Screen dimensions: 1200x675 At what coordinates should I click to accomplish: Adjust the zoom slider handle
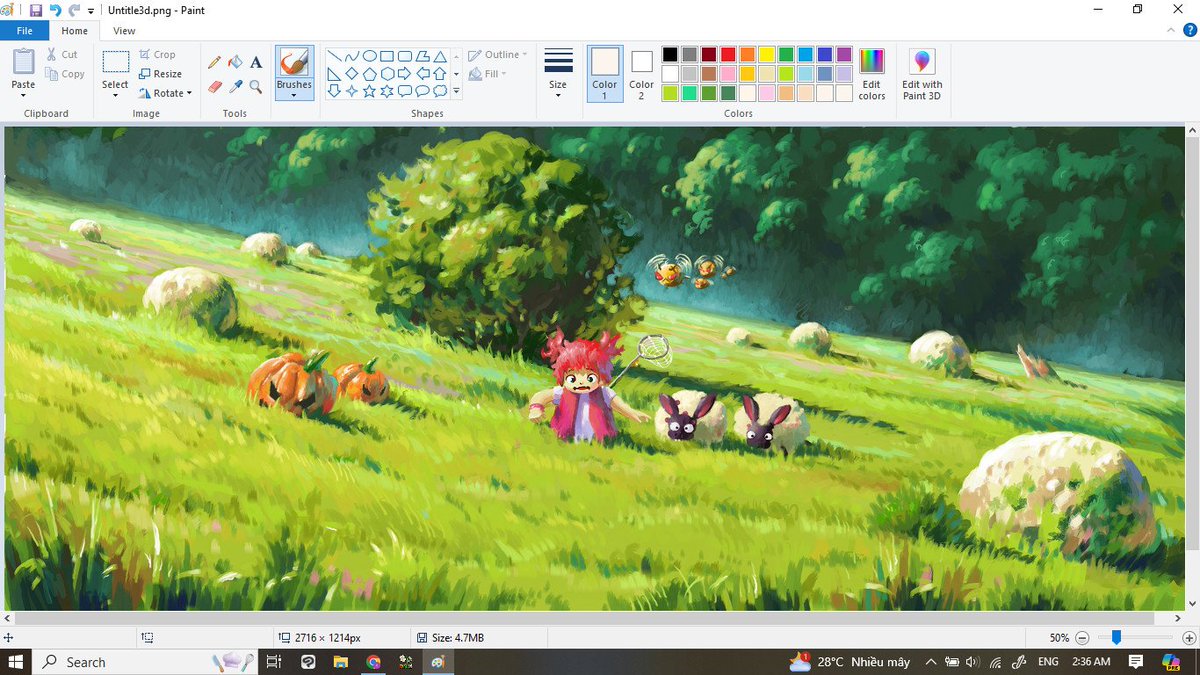(x=1116, y=637)
